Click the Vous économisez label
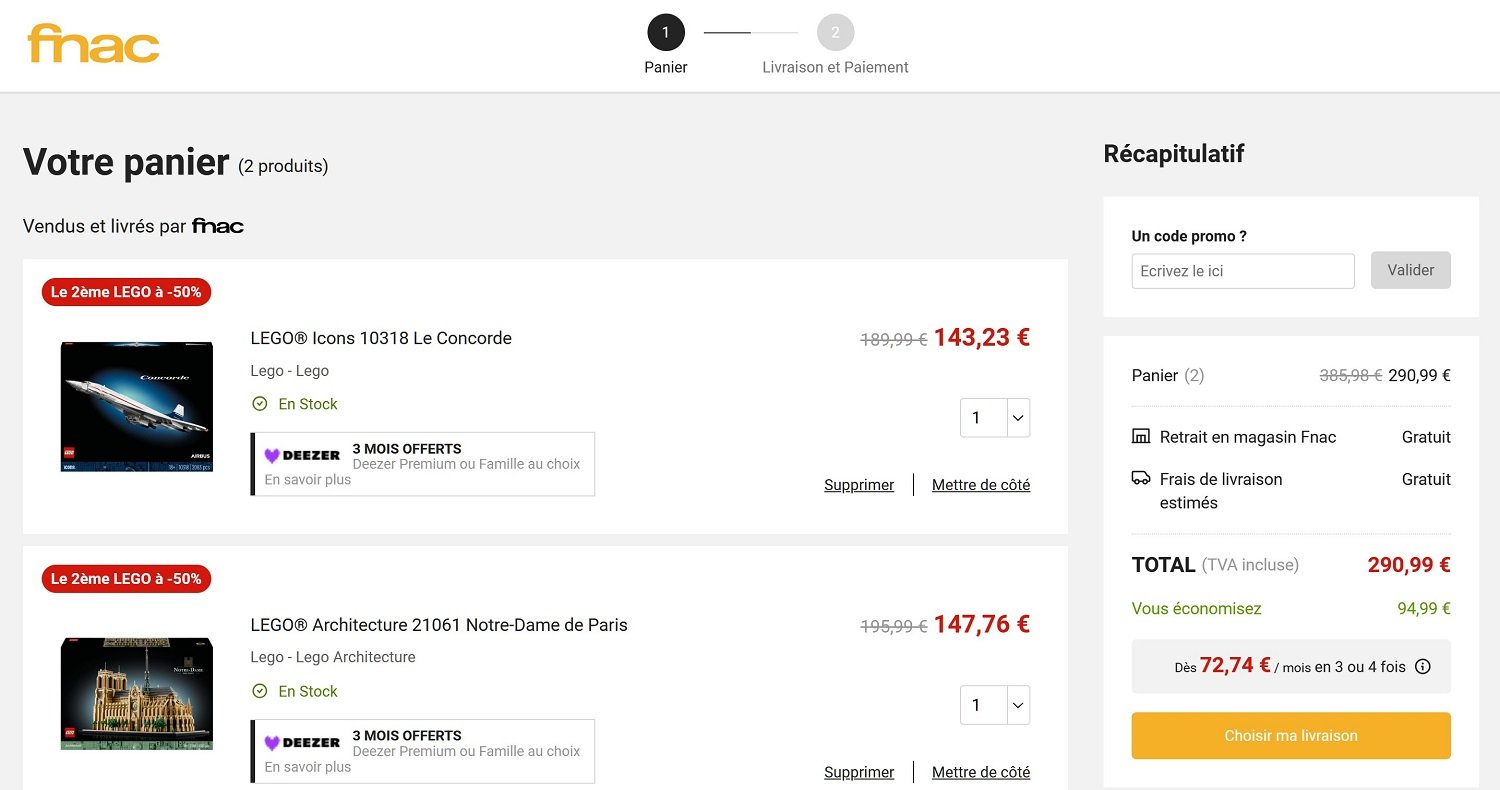 click(1196, 608)
